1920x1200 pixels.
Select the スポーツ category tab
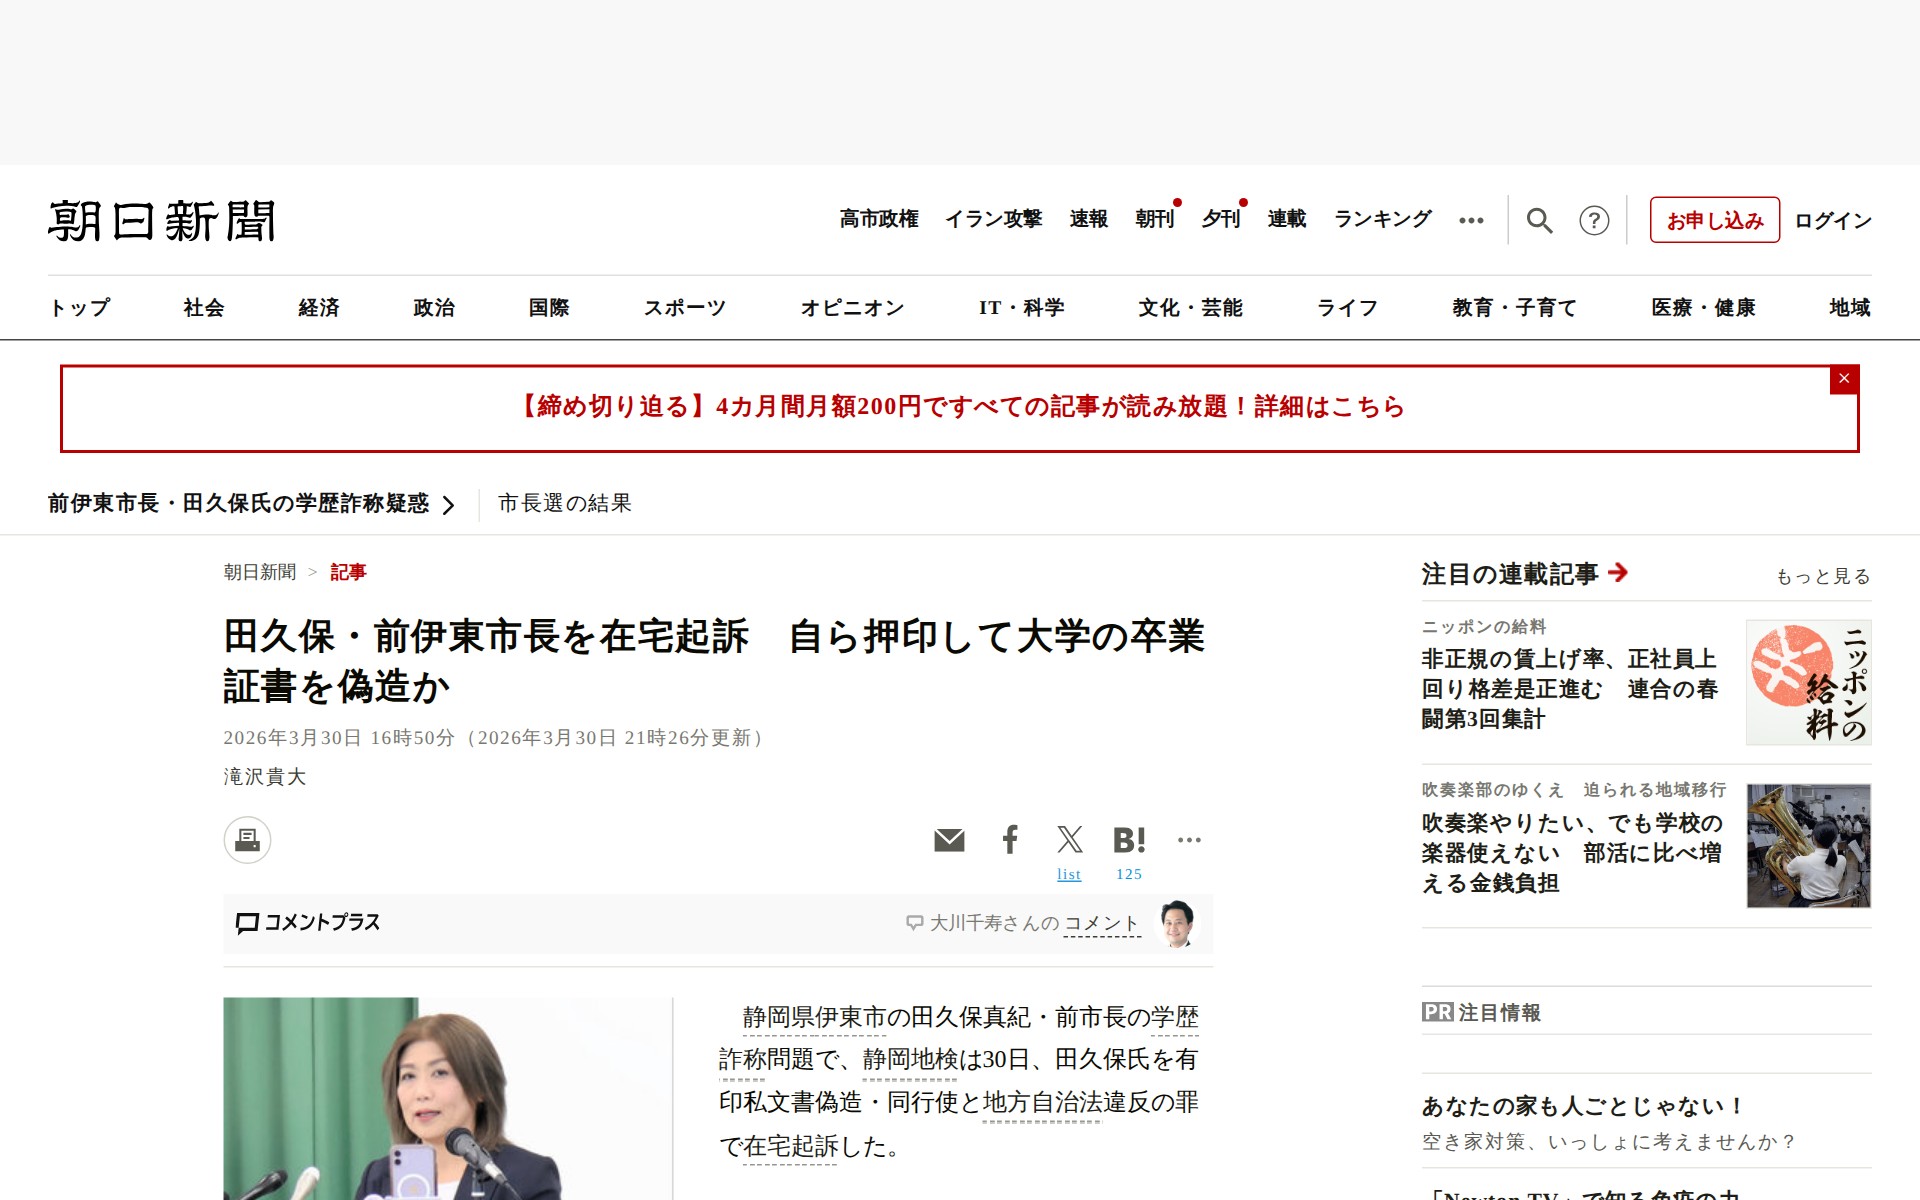pyautogui.click(x=684, y=308)
